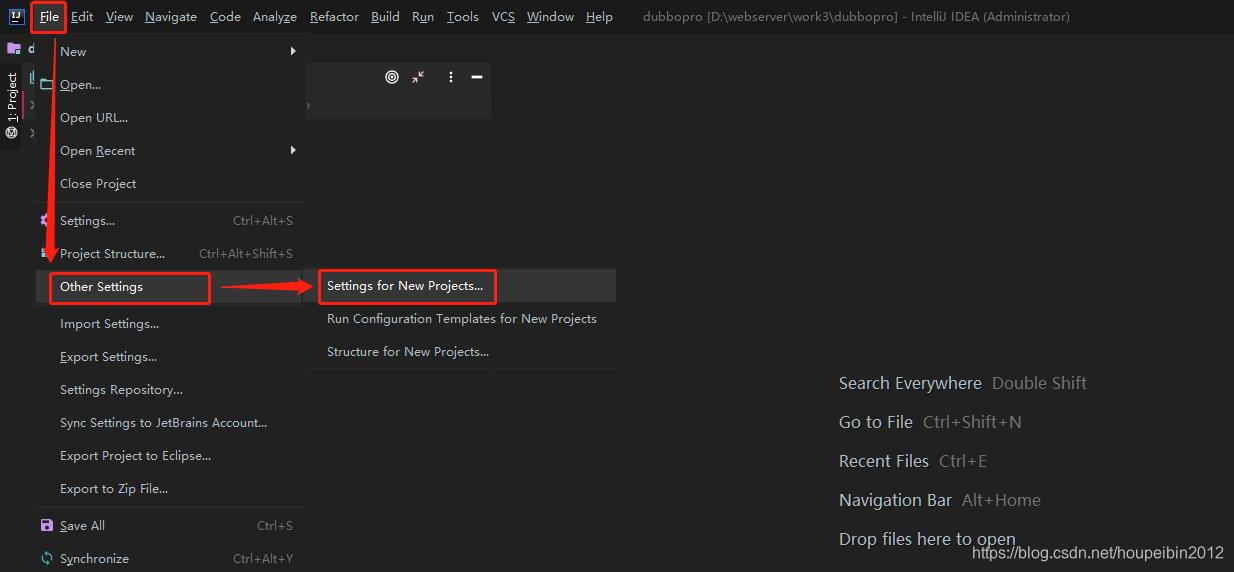This screenshot has width=1234, height=572.
Task: Click the Go to File hint text
Action: click(876, 422)
